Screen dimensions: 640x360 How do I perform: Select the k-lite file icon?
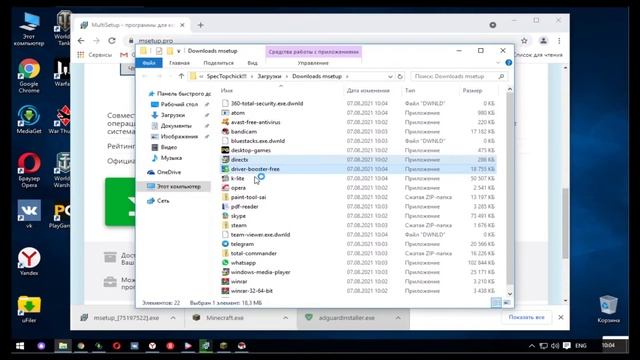[225, 178]
